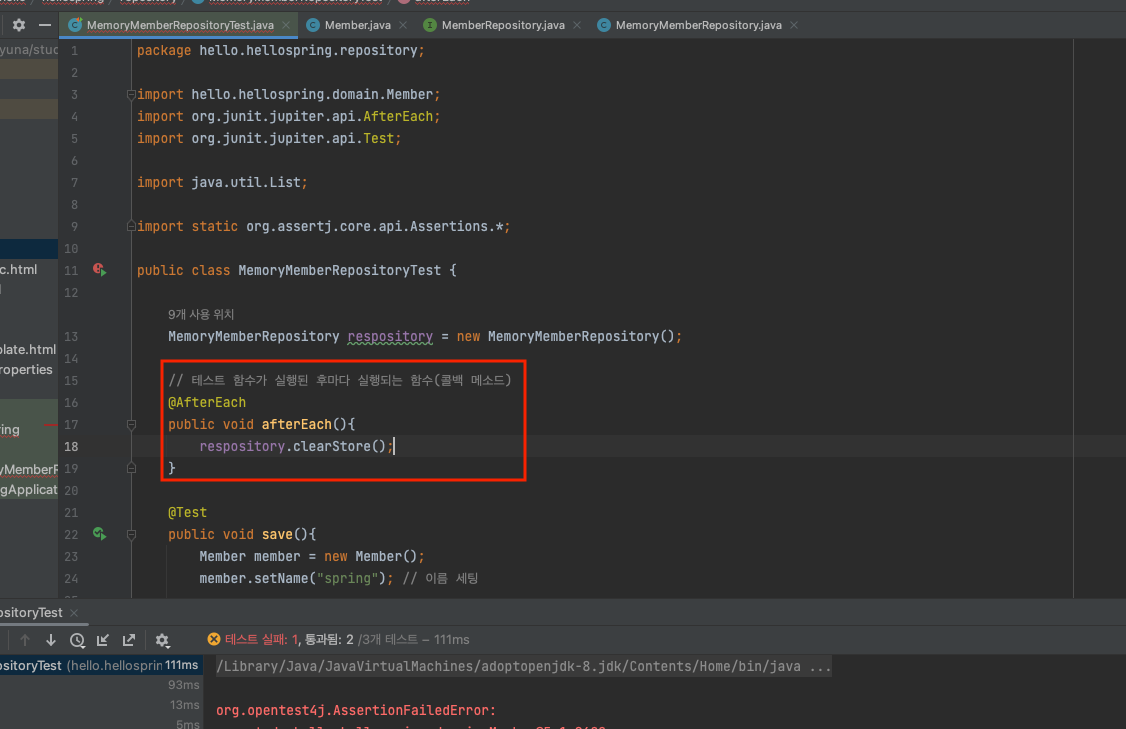Open test runner settings gear
The height and width of the screenshot is (729, 1126).
(162, 640)
